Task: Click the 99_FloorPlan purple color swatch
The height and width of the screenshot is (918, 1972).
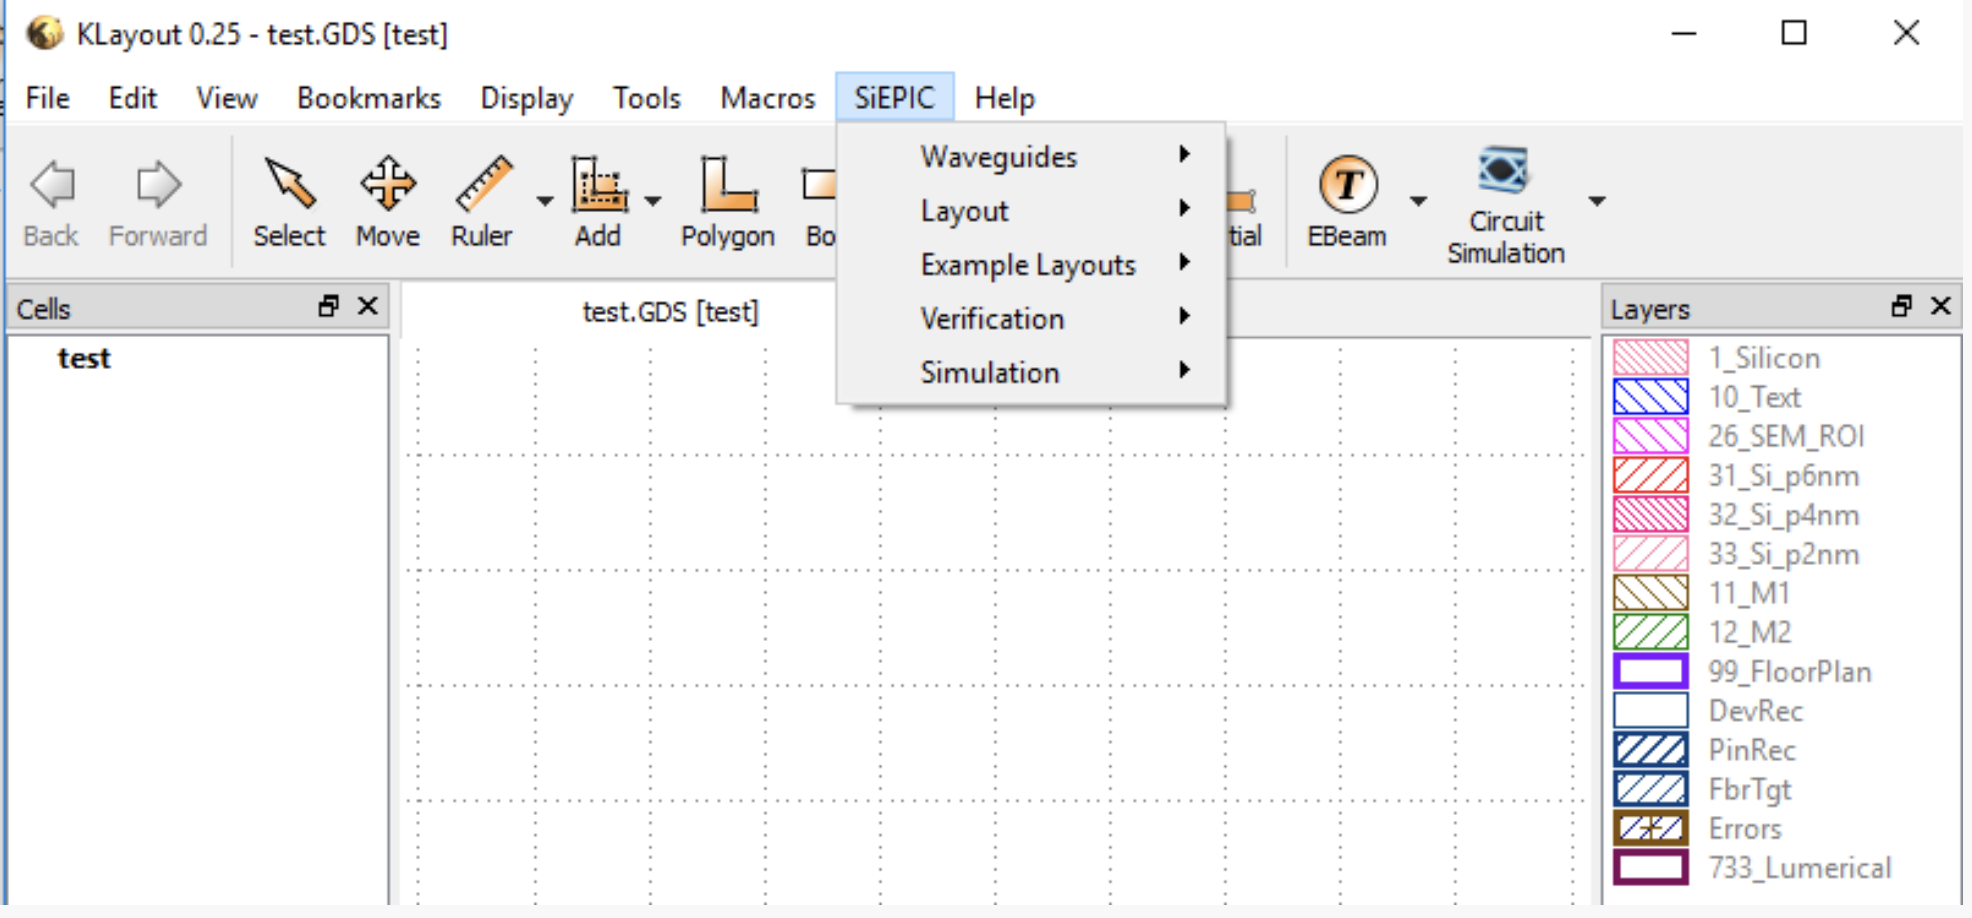Action: click(x=1649, y=671)
